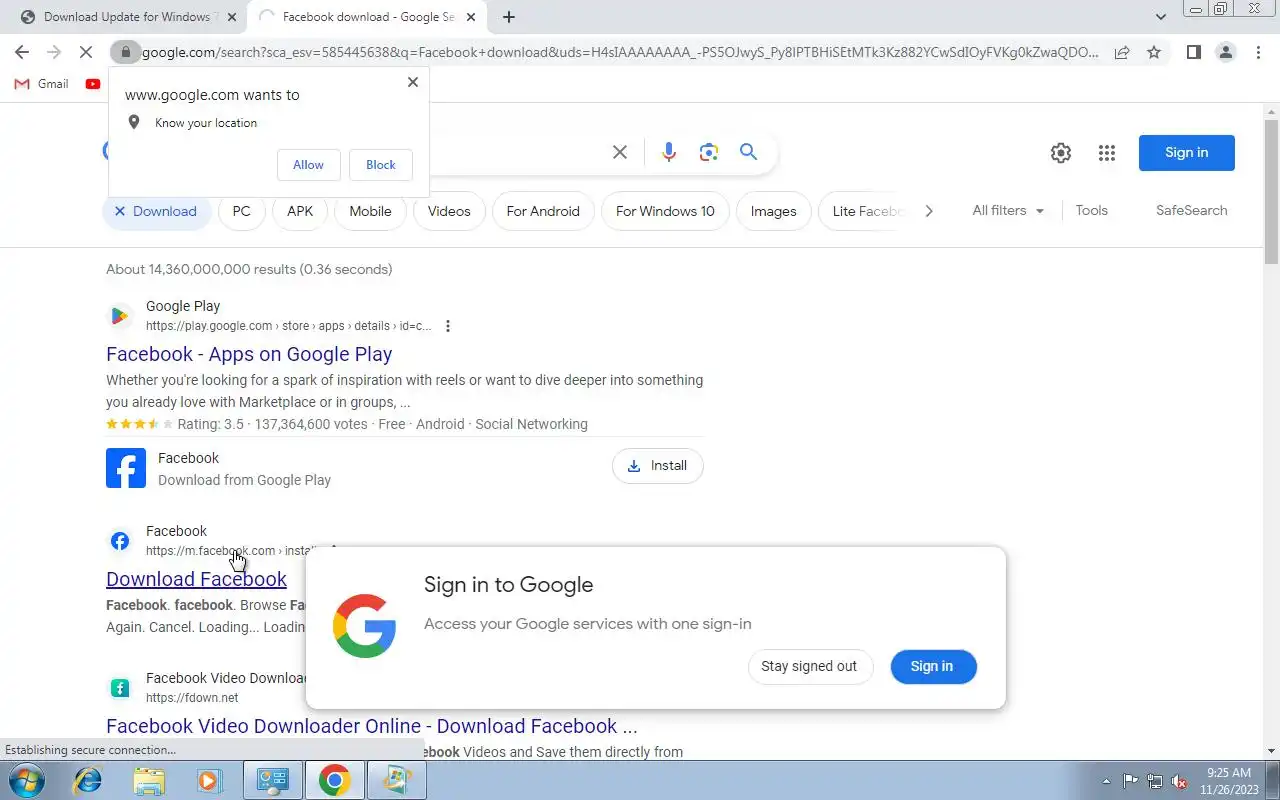
Task: Open SafeSearch settings
Action: click(1191, 211)
